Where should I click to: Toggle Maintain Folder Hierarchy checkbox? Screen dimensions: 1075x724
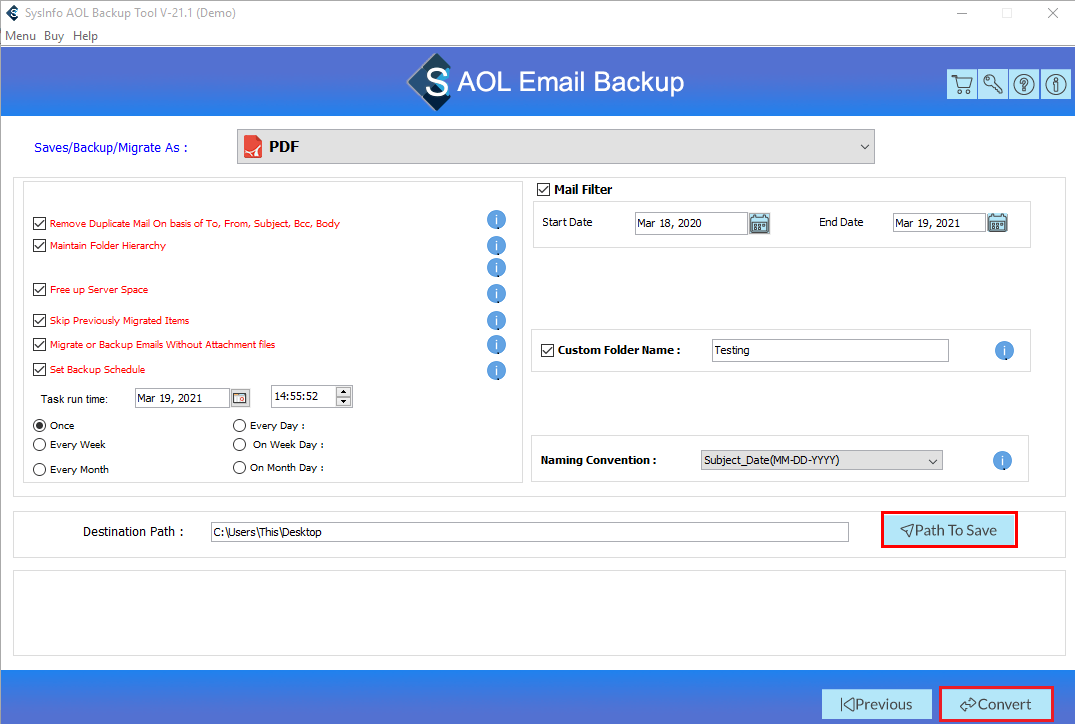point(40,246)
